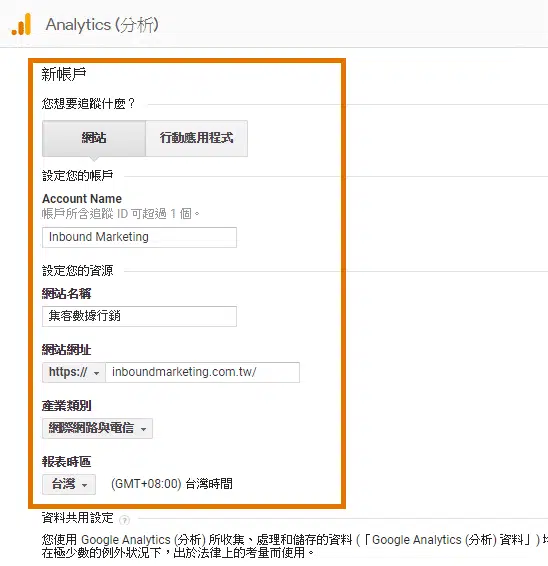Open the 台灣 country time zone dropdown
This screenshot has width=548, height=566.
(x=69, y=484)
